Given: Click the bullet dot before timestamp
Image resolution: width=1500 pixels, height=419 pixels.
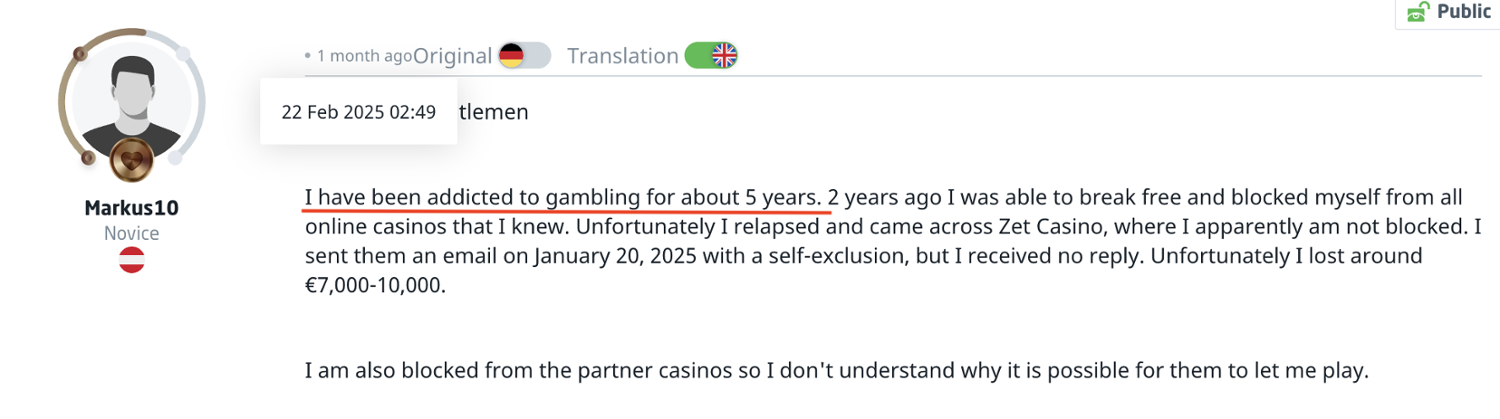Looking at the screenshot, I should tap(308, 57).
